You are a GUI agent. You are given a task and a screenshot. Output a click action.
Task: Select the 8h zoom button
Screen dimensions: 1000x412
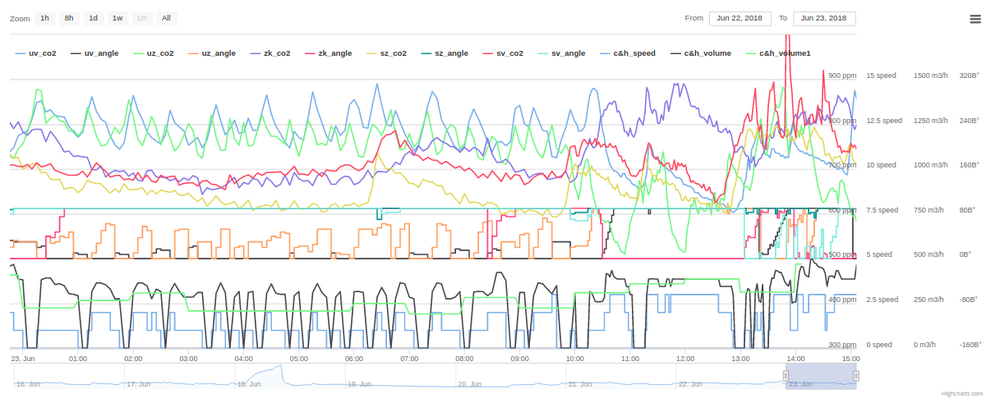[69, 18]
